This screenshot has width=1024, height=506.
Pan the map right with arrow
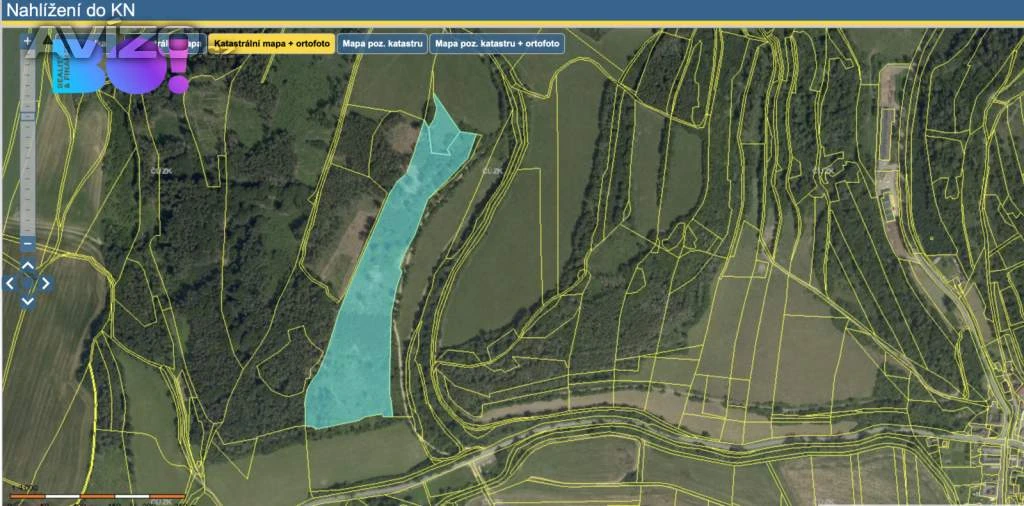tap(45, 283)
